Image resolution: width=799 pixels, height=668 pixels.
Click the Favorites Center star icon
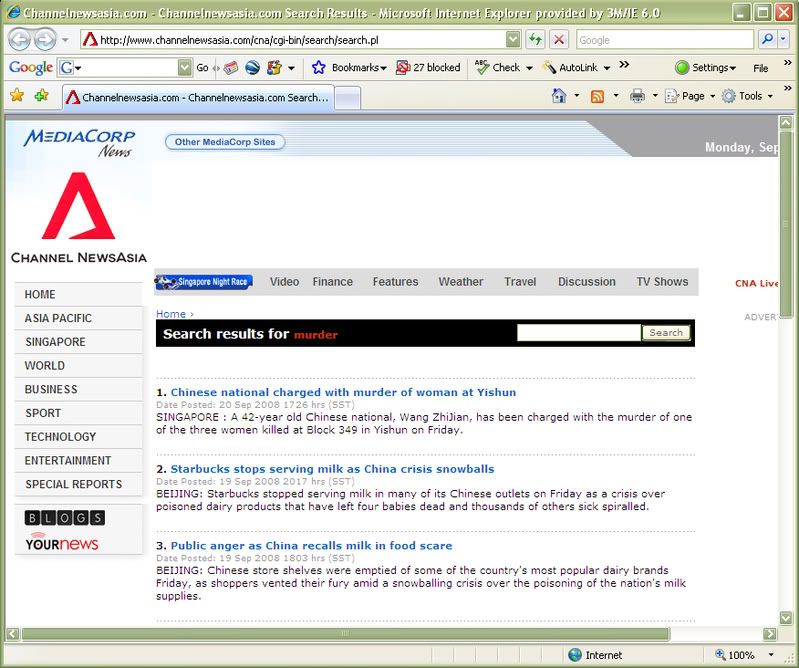[17, 96]
